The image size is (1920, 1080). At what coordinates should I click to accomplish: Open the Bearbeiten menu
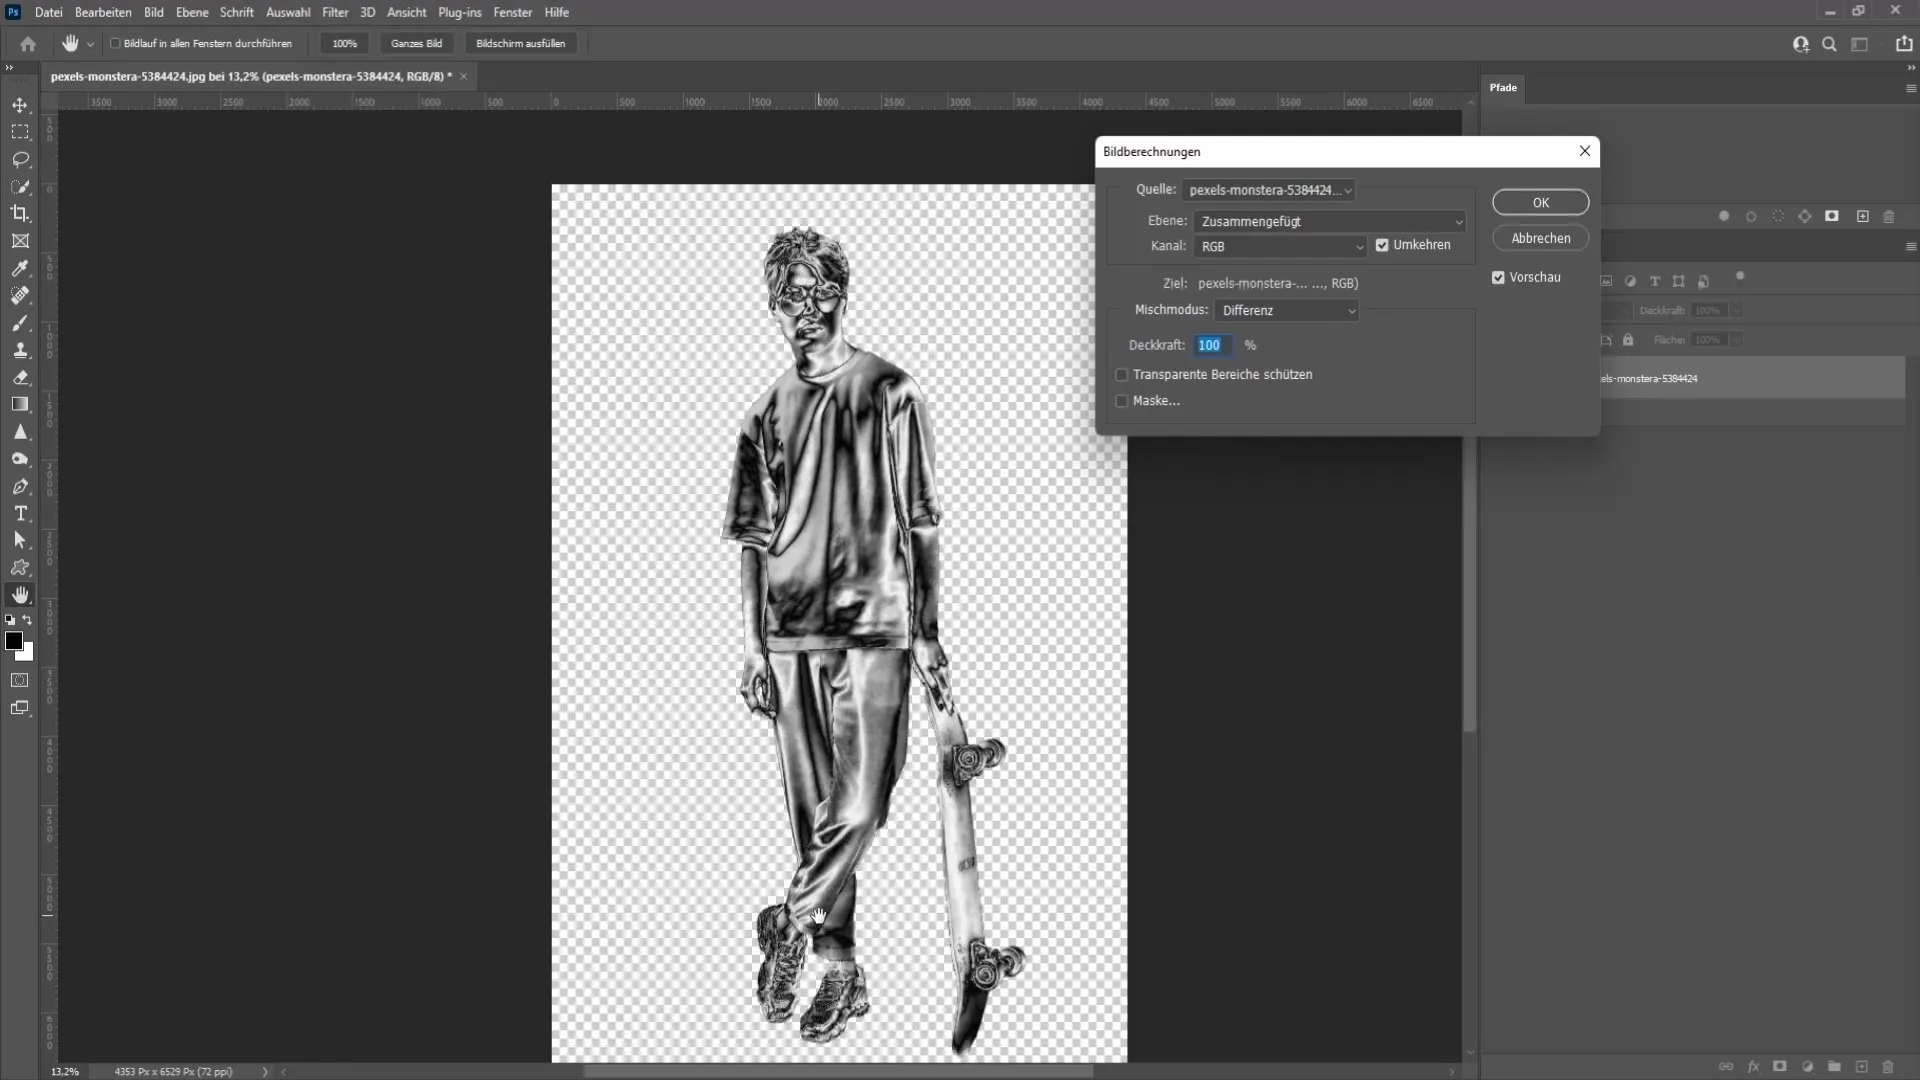point(103,12)
